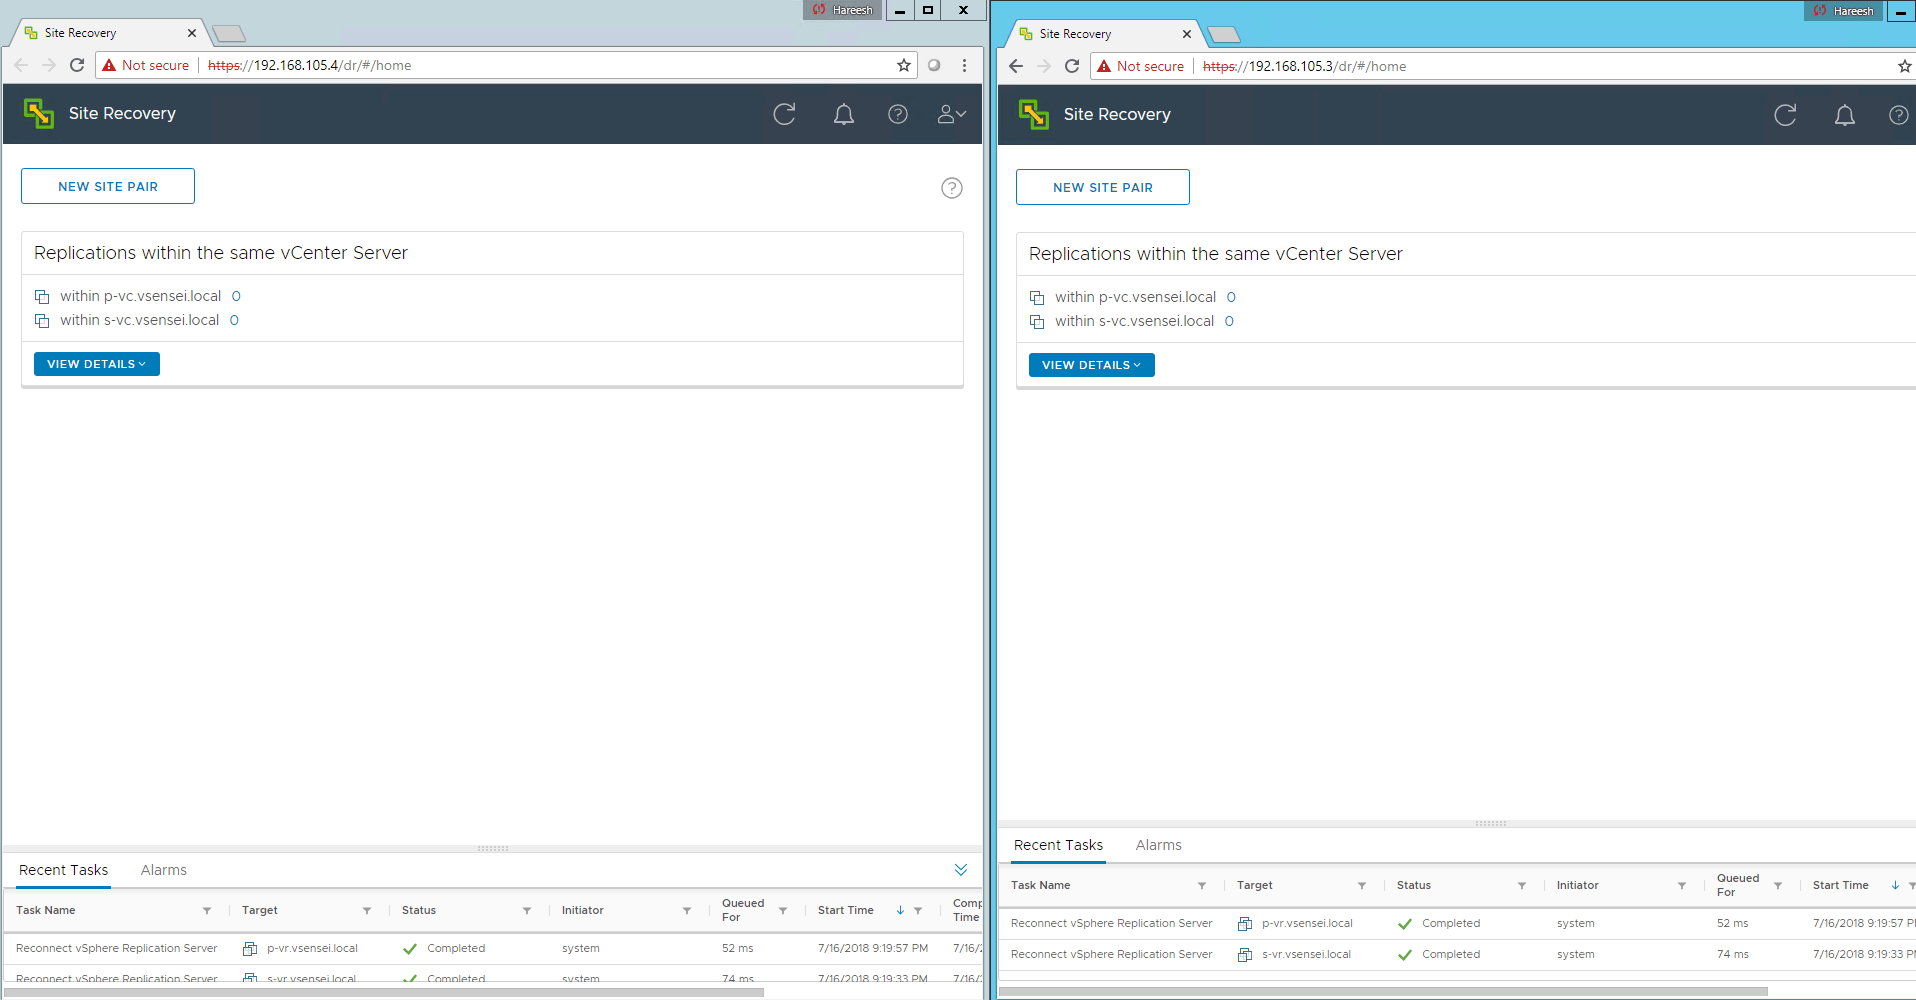Switch to Alarms tab in right window
This screenshot has width=1916, height=1000.
click(x=1159, y=845)
